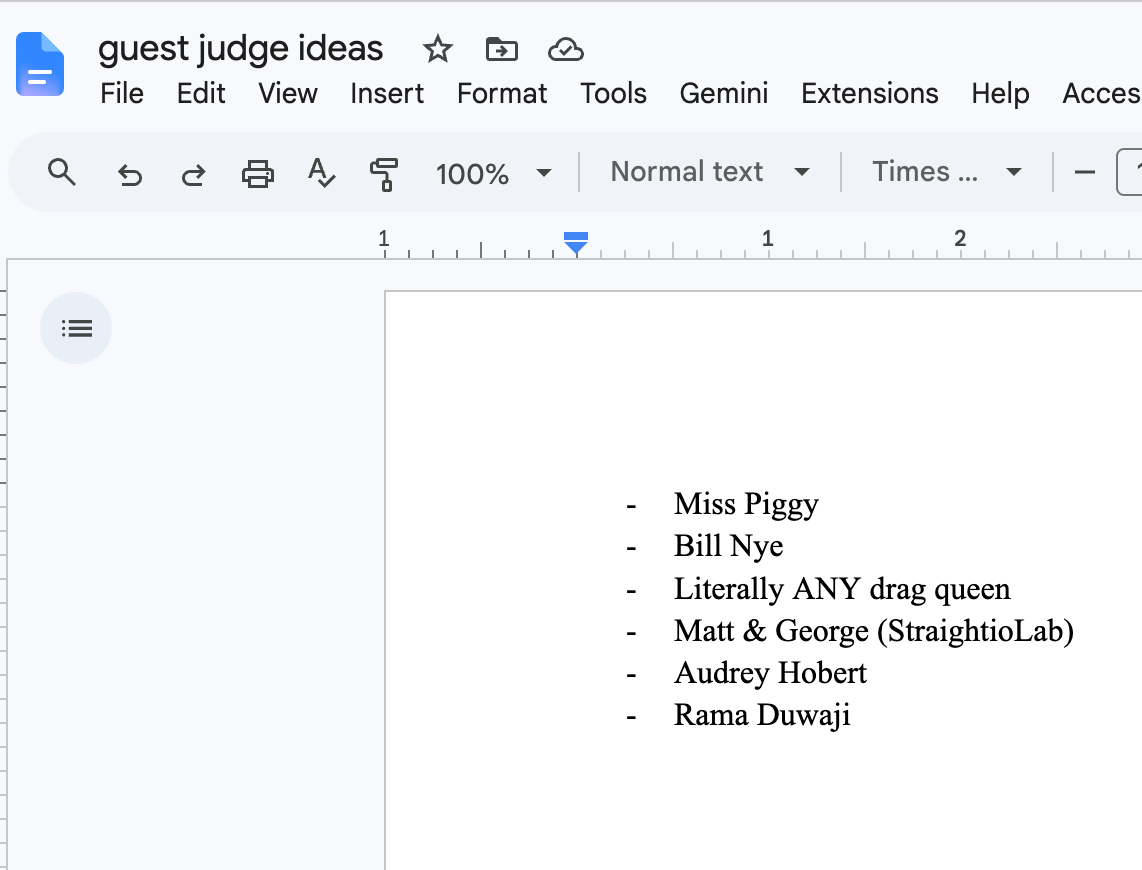This screenshot has height=870, width=1142.
Task: Click the Matt & George (StraightioLab) line
Action: pyautogui.click(x=874, y=630)
